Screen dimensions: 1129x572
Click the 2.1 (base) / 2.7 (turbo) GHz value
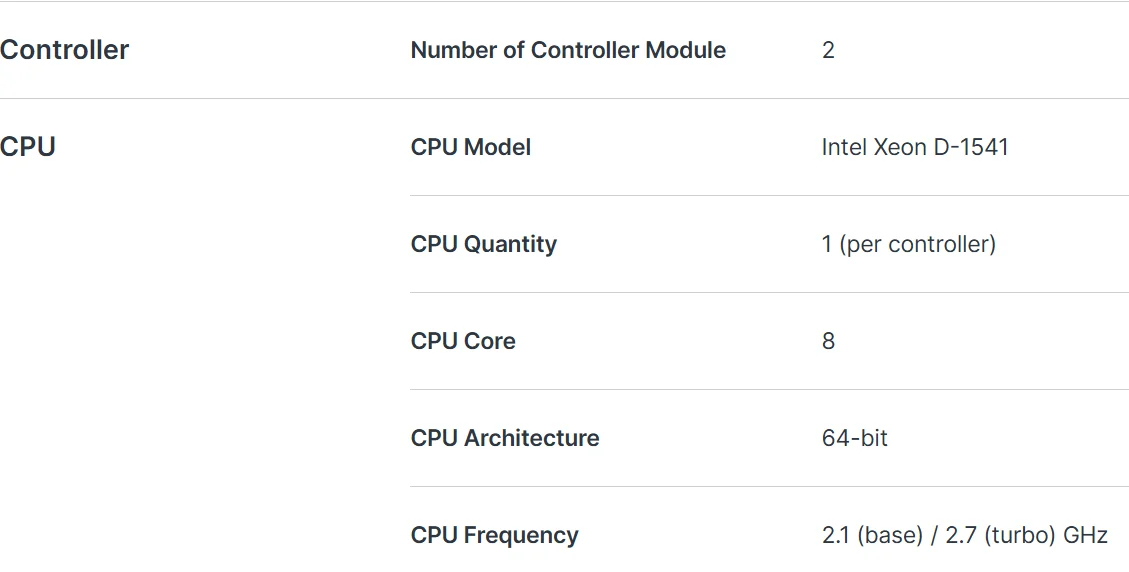point(965,535)
